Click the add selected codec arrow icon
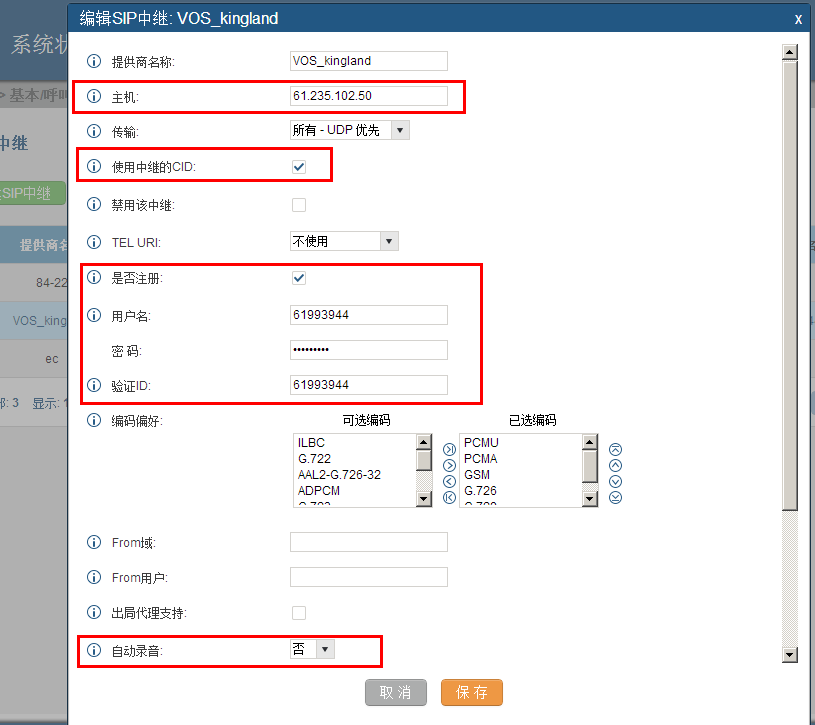Viewport: 815px width, 725px height. pos(449,465)
